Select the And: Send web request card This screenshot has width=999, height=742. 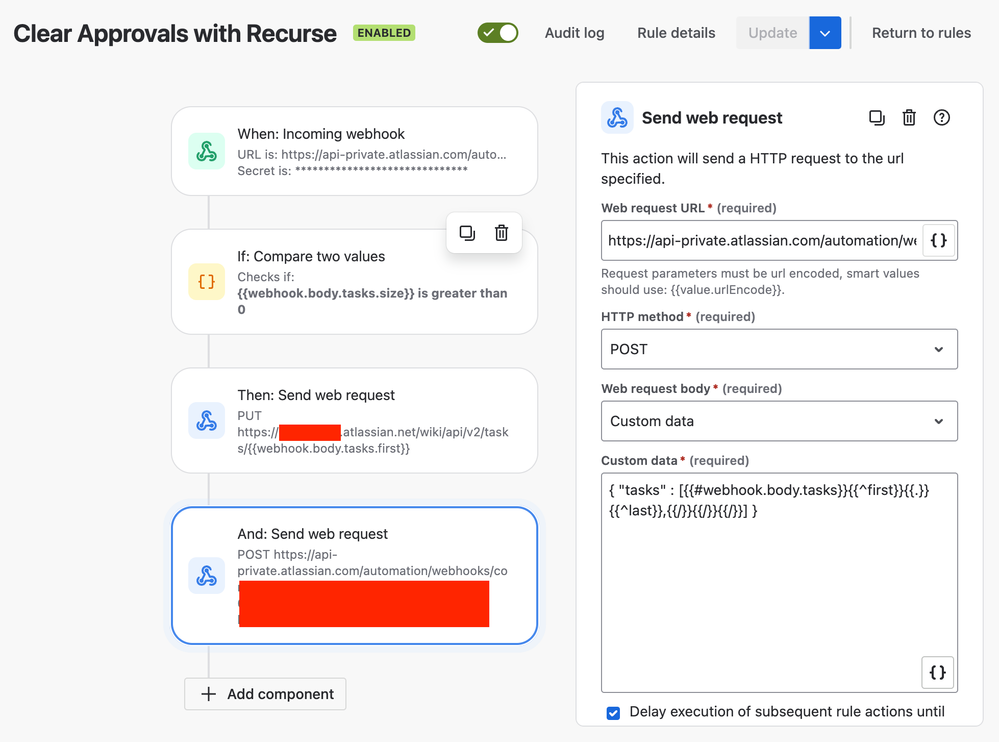pos(354,576)
